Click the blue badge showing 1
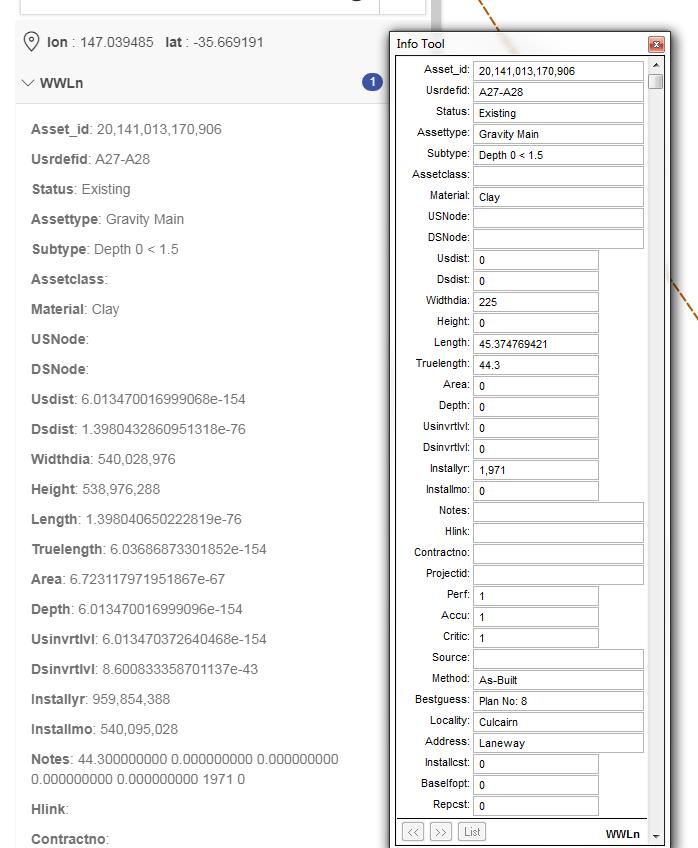 (x=372, y=82)
